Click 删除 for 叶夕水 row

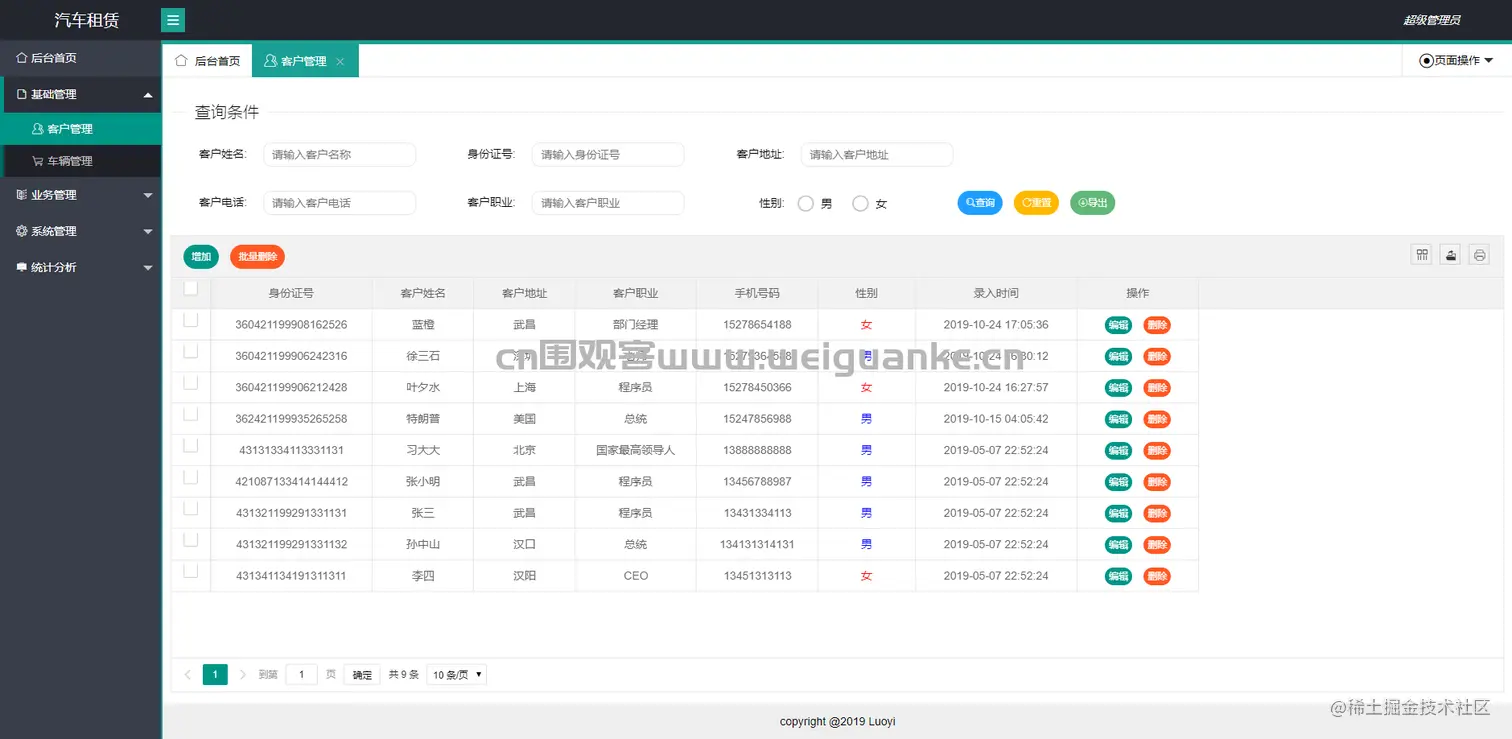pyautogui.click(x=1157, y=388)
